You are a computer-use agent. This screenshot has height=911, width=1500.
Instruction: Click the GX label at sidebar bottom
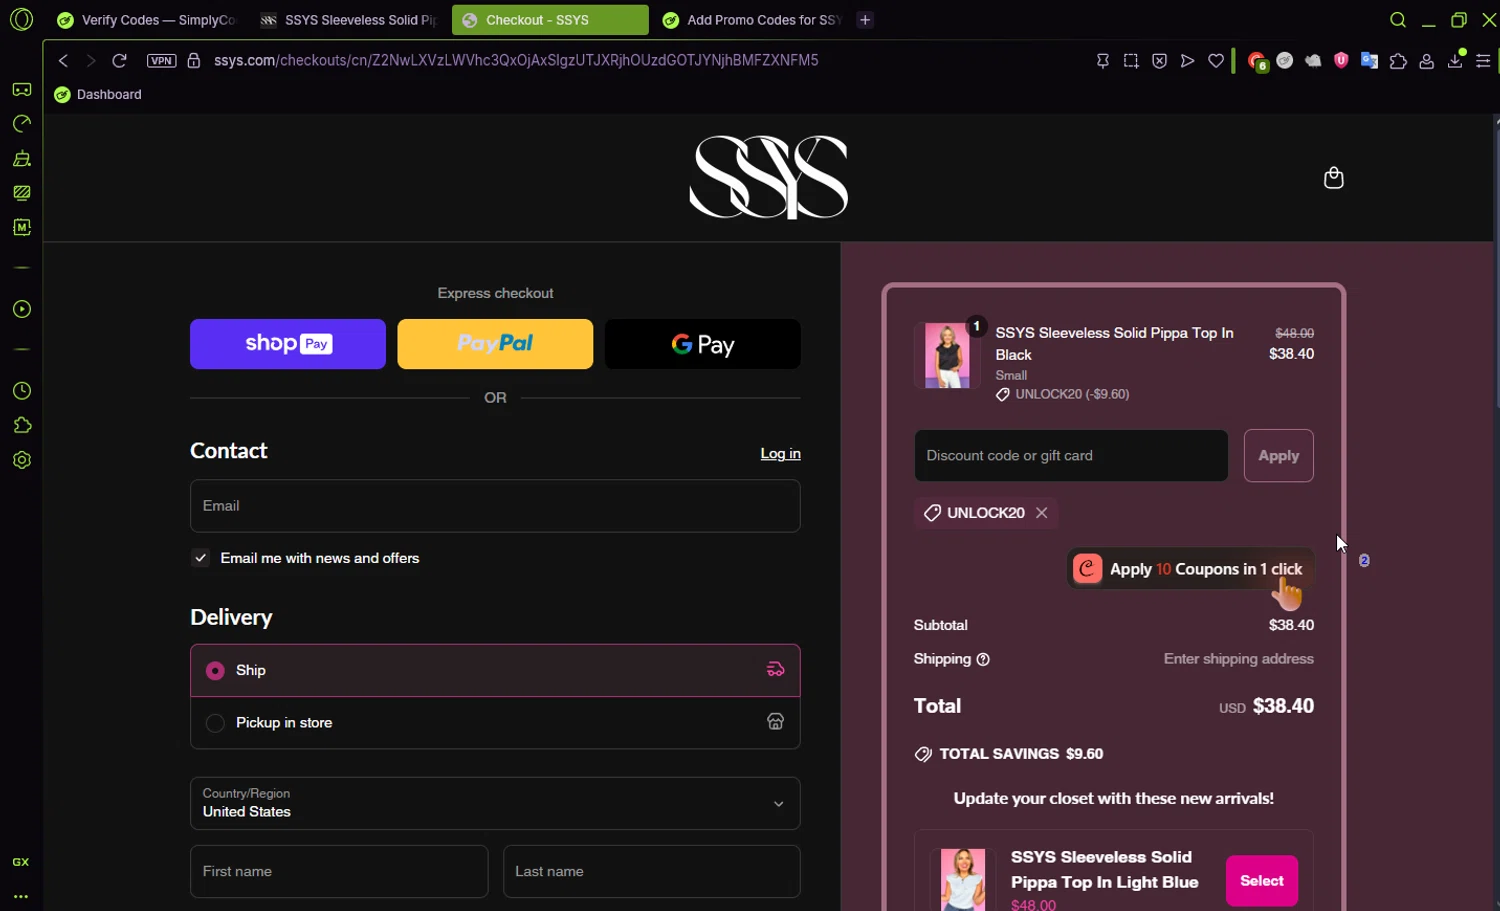coord(21,862)
